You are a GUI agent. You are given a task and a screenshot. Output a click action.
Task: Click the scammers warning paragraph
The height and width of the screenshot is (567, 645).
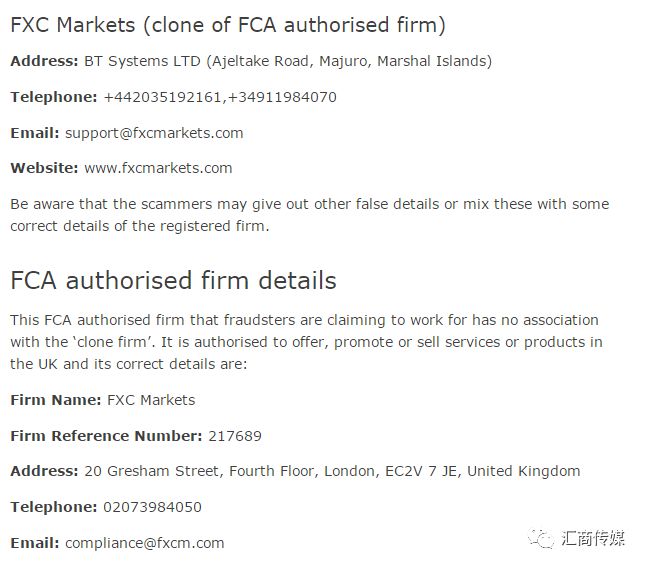(x=308, y=214)
